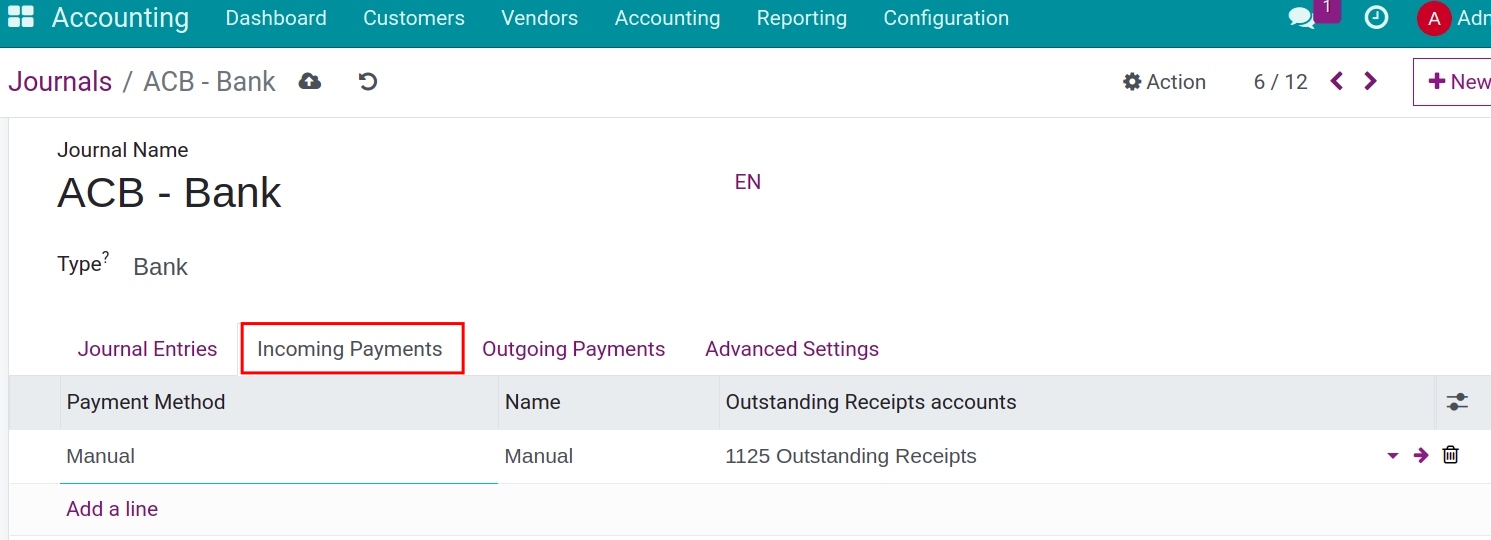Switch to the Outgoing Payments tab

574,349
